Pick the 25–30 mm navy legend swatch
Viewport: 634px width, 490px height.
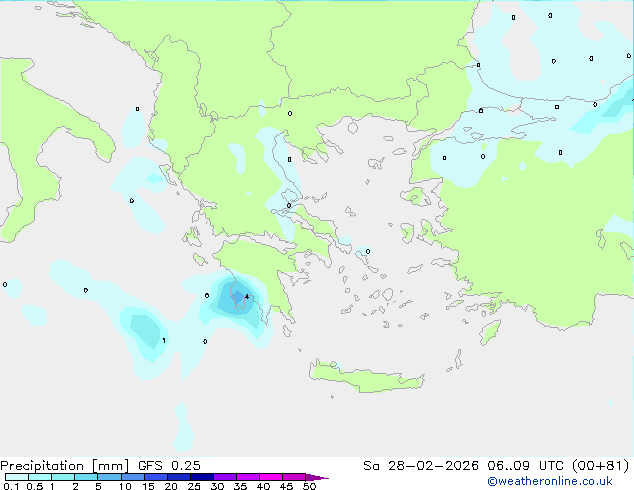pos(201,477)
